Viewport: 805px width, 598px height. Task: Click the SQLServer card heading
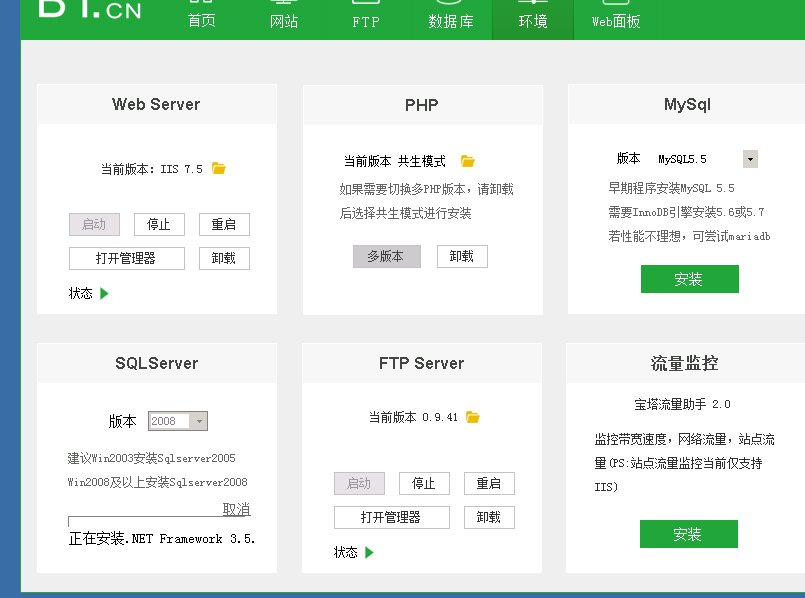coord(157,363)
